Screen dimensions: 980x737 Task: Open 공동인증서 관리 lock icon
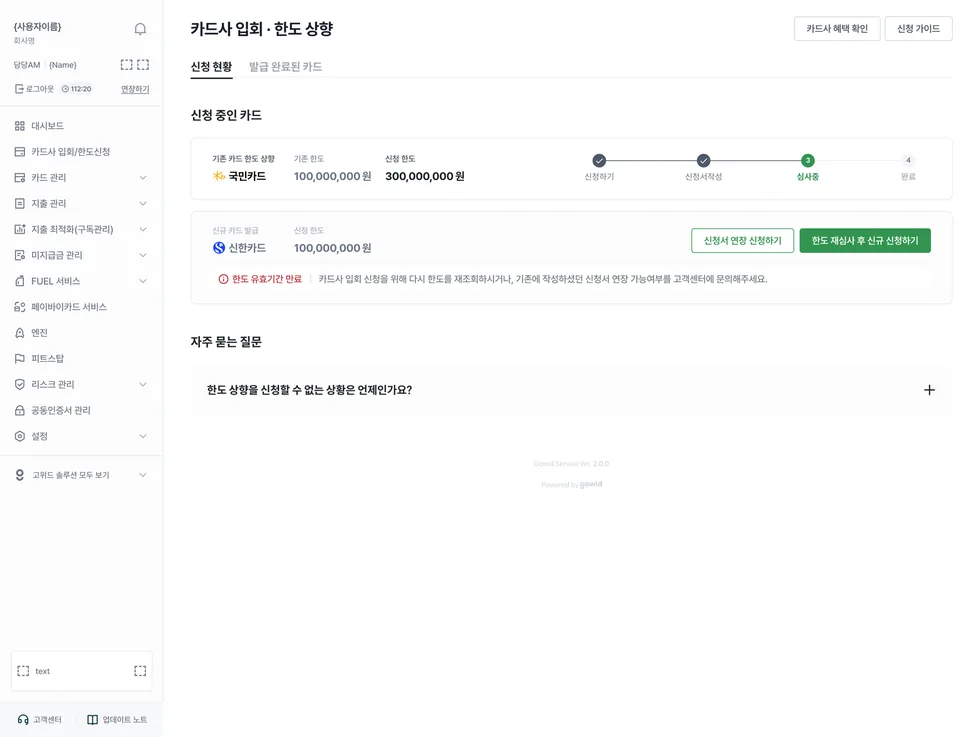pos(20,410)
